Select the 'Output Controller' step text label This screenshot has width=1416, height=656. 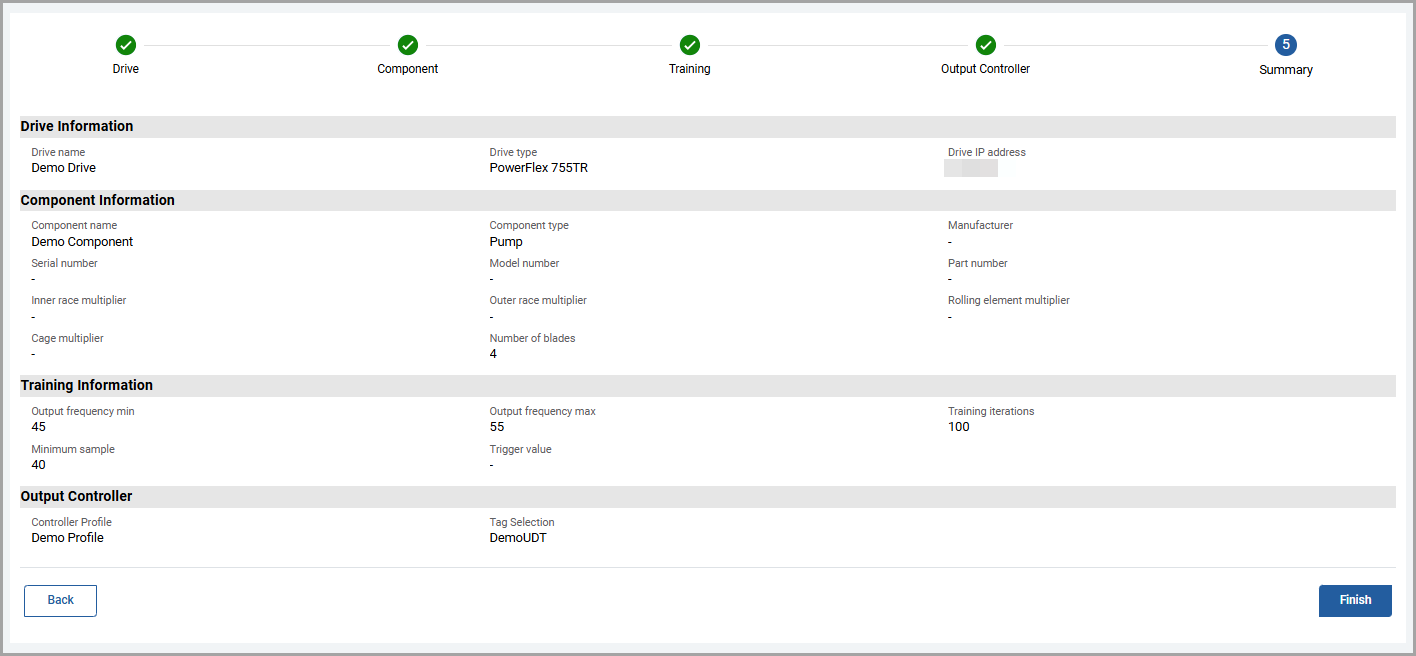pyautogui.click(x=985, y=69)
